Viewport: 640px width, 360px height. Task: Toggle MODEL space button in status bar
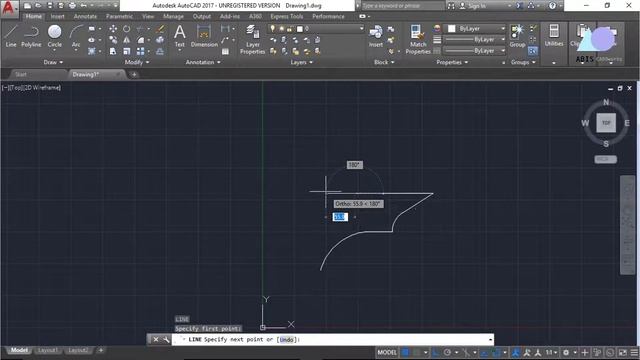click(x=387, y=352)
